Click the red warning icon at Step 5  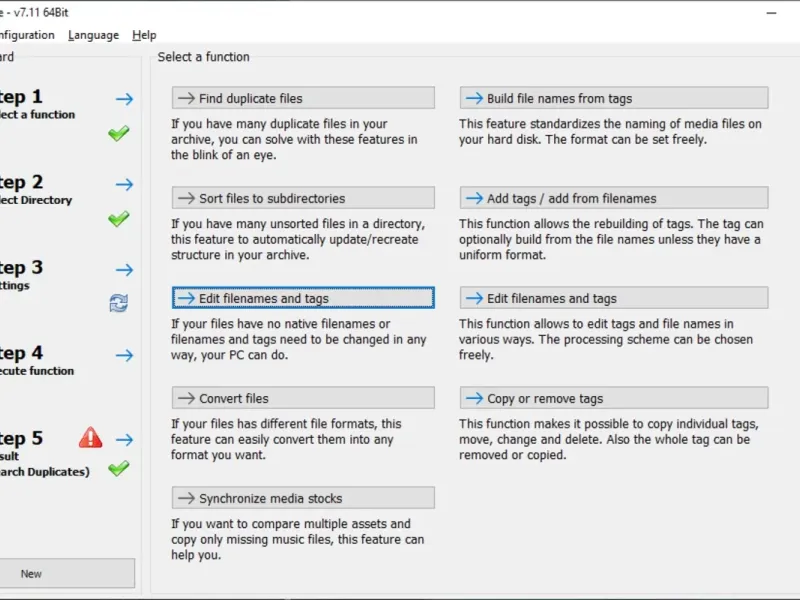tap(91, 437)
